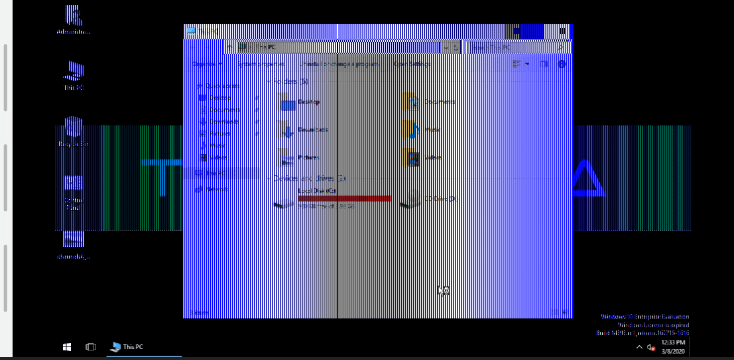734x360 pixels.
Task: Toggle the preview pane icon in toolbar
Action: (544, 64)
